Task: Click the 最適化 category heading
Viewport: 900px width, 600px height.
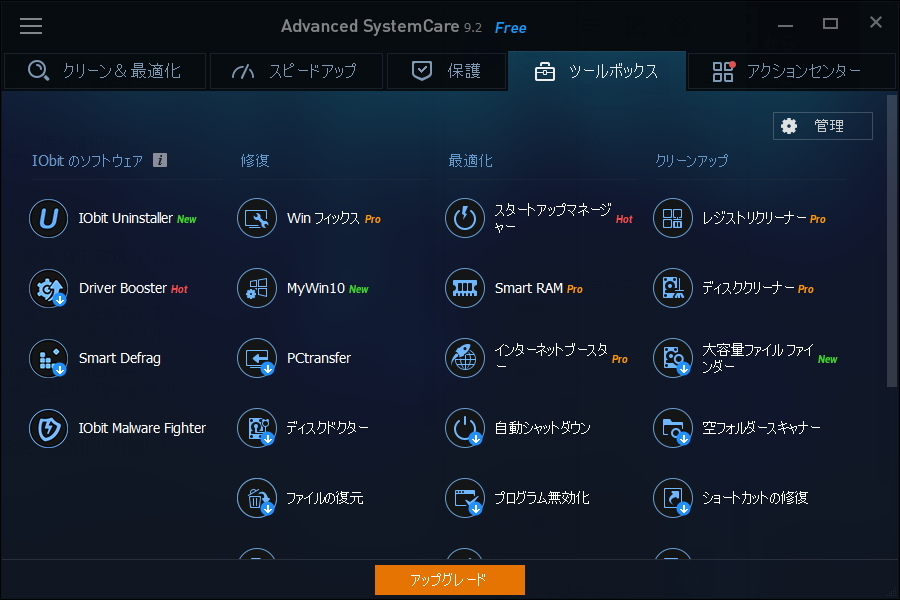Action: [470, 161]
